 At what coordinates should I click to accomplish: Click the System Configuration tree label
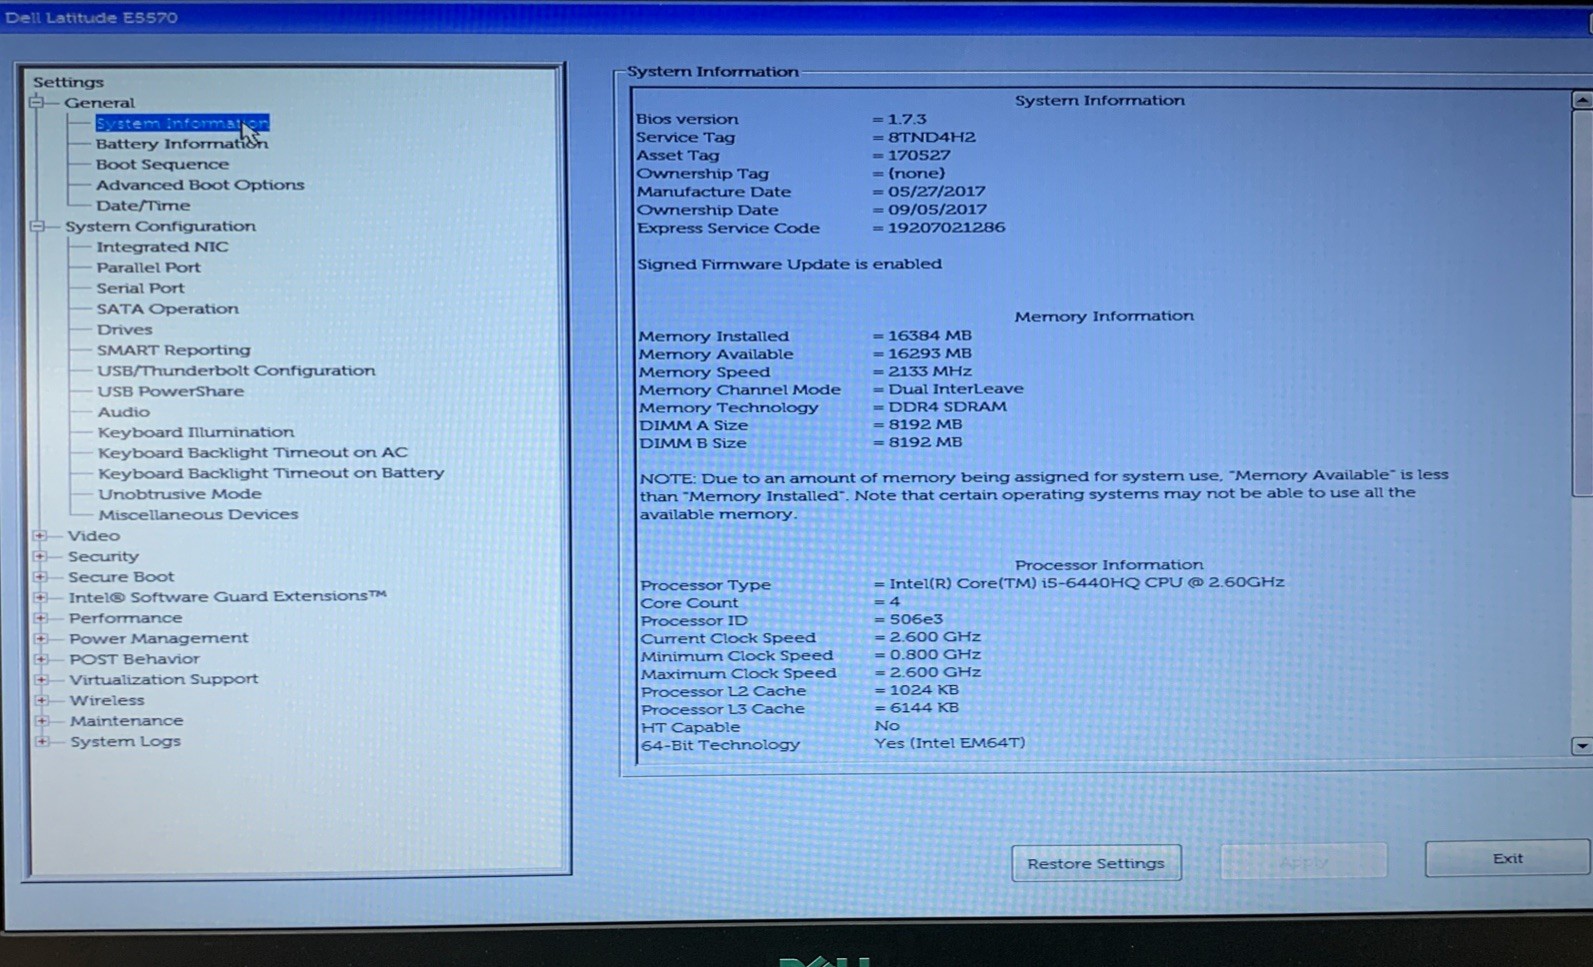(160, 226)
